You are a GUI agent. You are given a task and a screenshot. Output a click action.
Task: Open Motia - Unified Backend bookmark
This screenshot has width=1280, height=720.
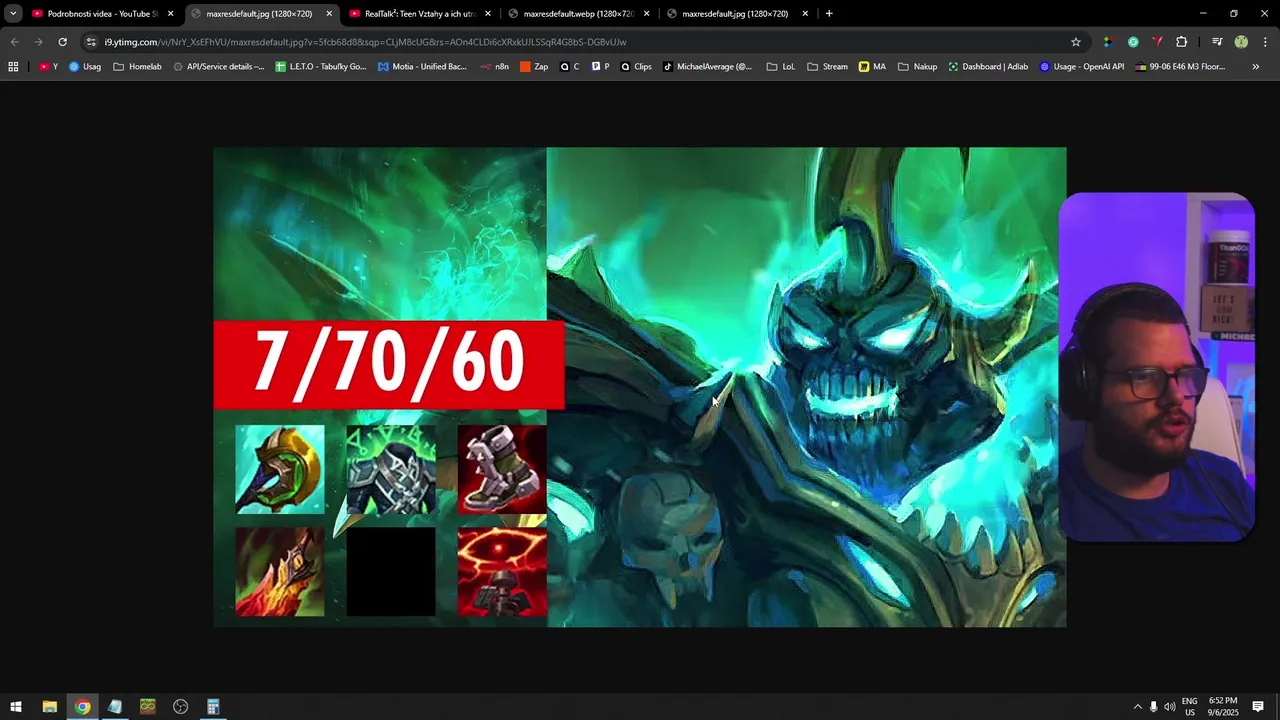[x=422, y=67]
